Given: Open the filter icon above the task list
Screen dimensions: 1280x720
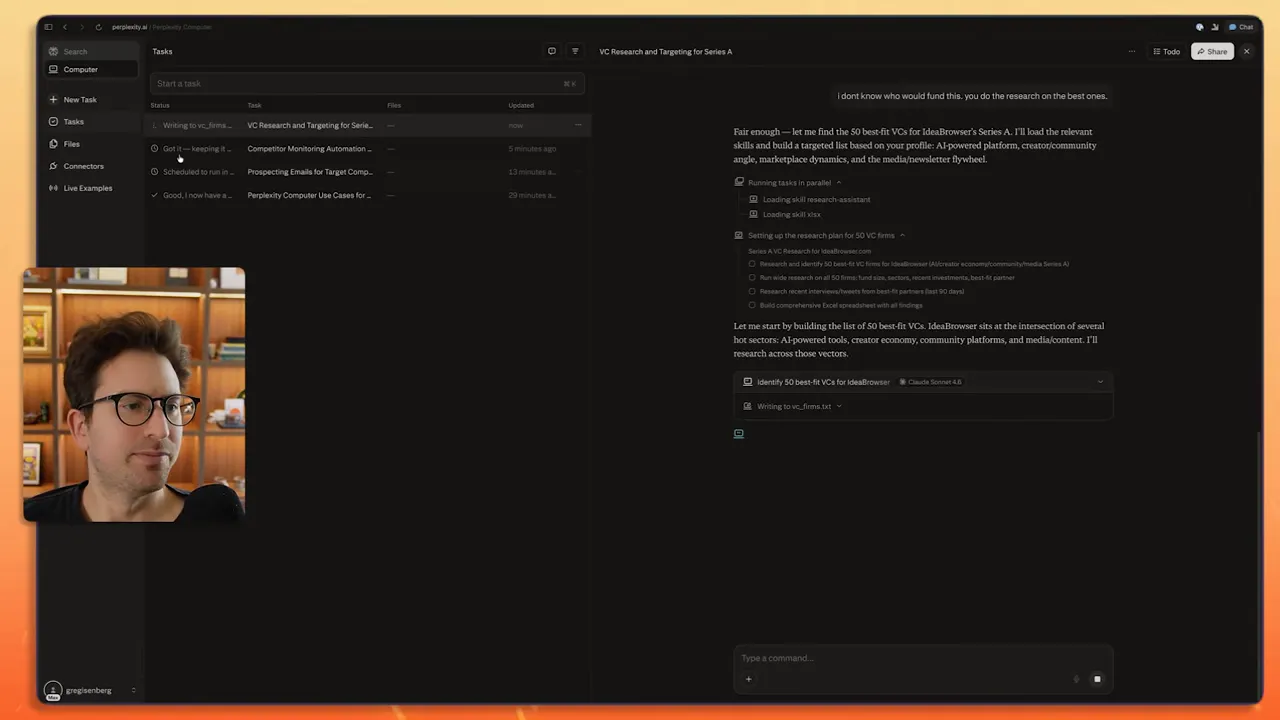Looking at the screenshot, I should click(575, 51).
